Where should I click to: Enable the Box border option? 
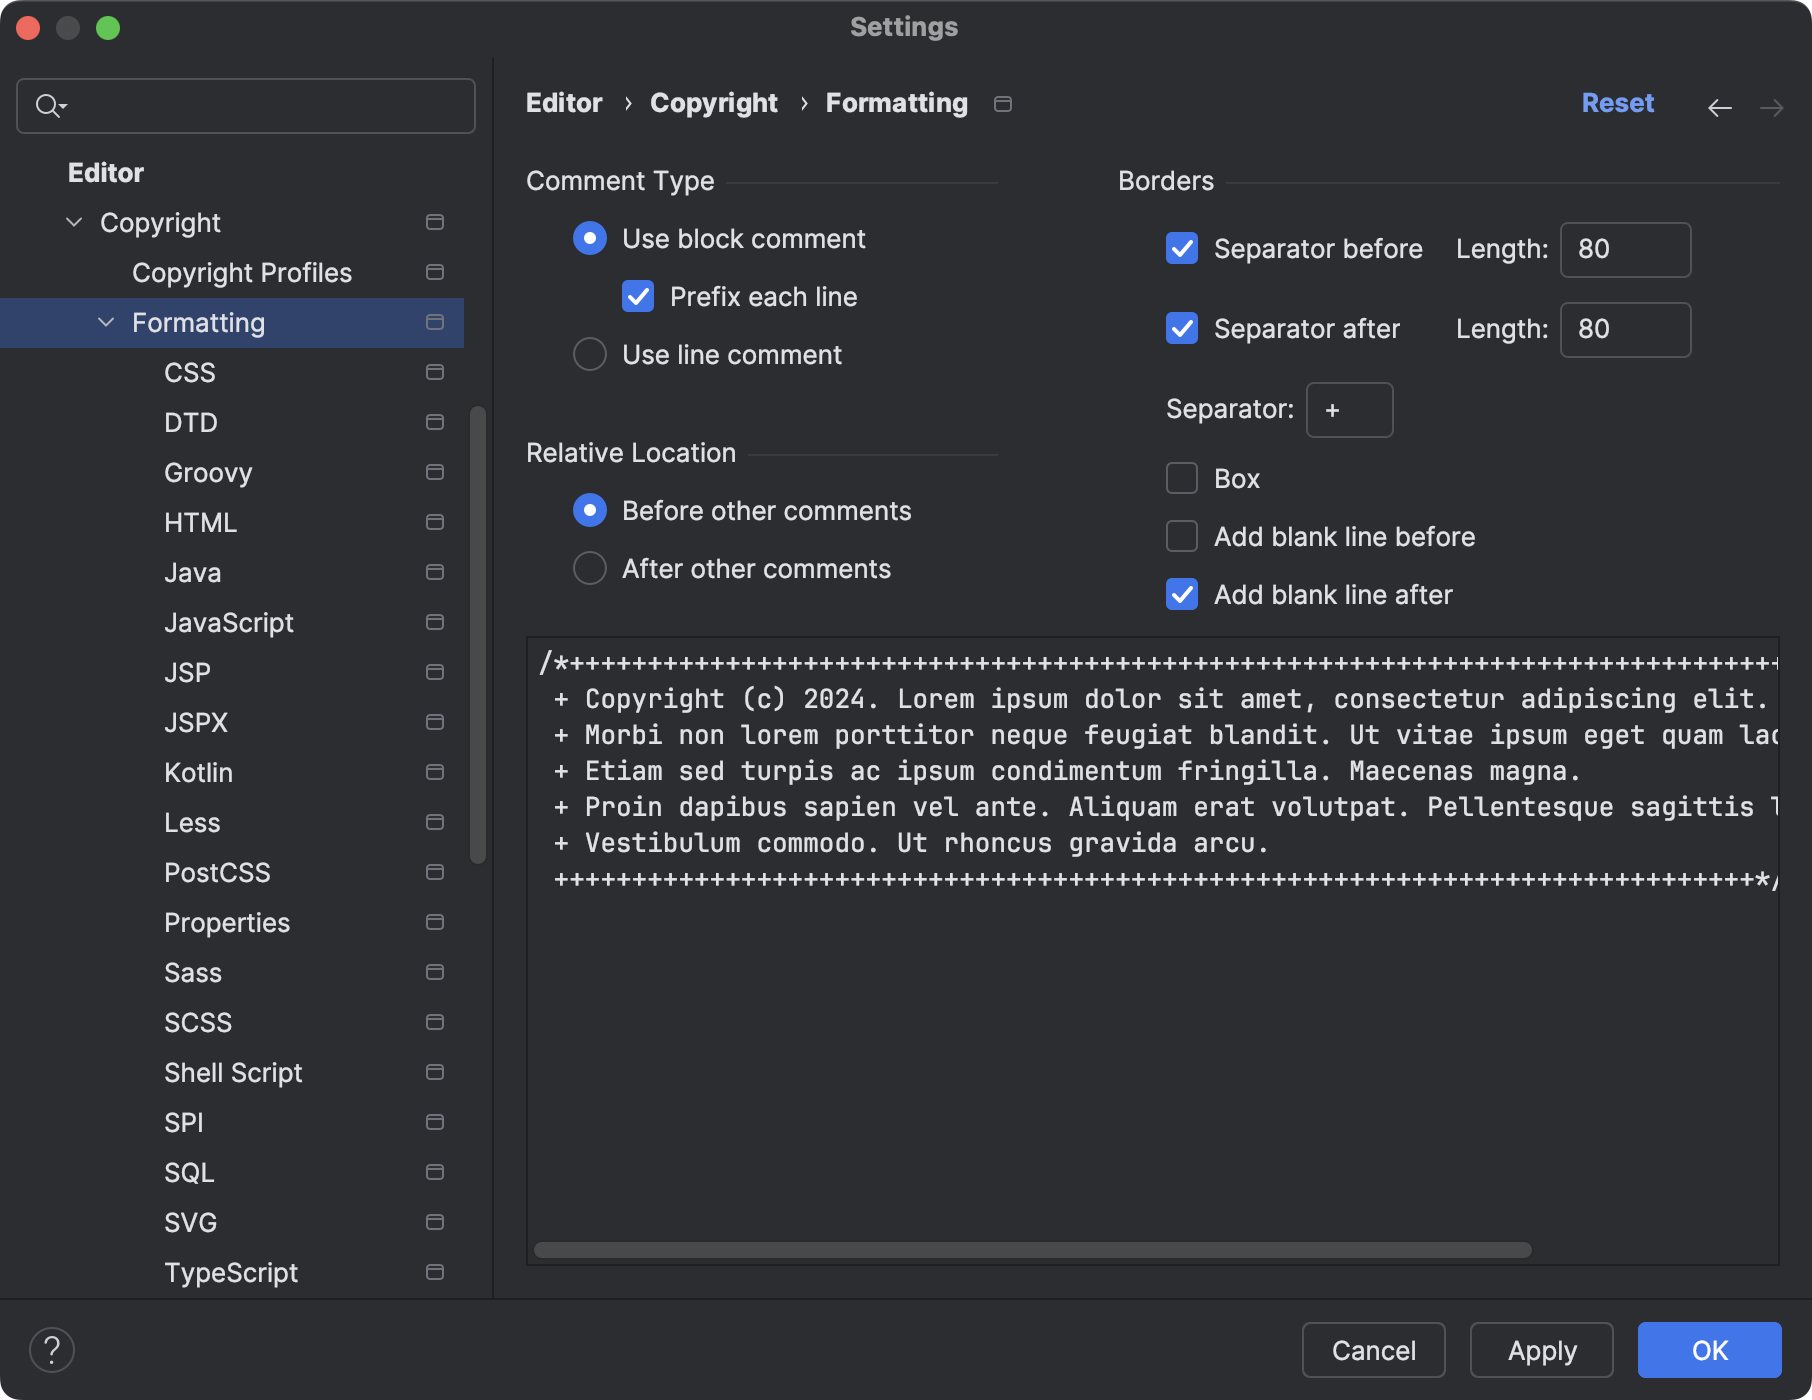tap(1181, 478)
